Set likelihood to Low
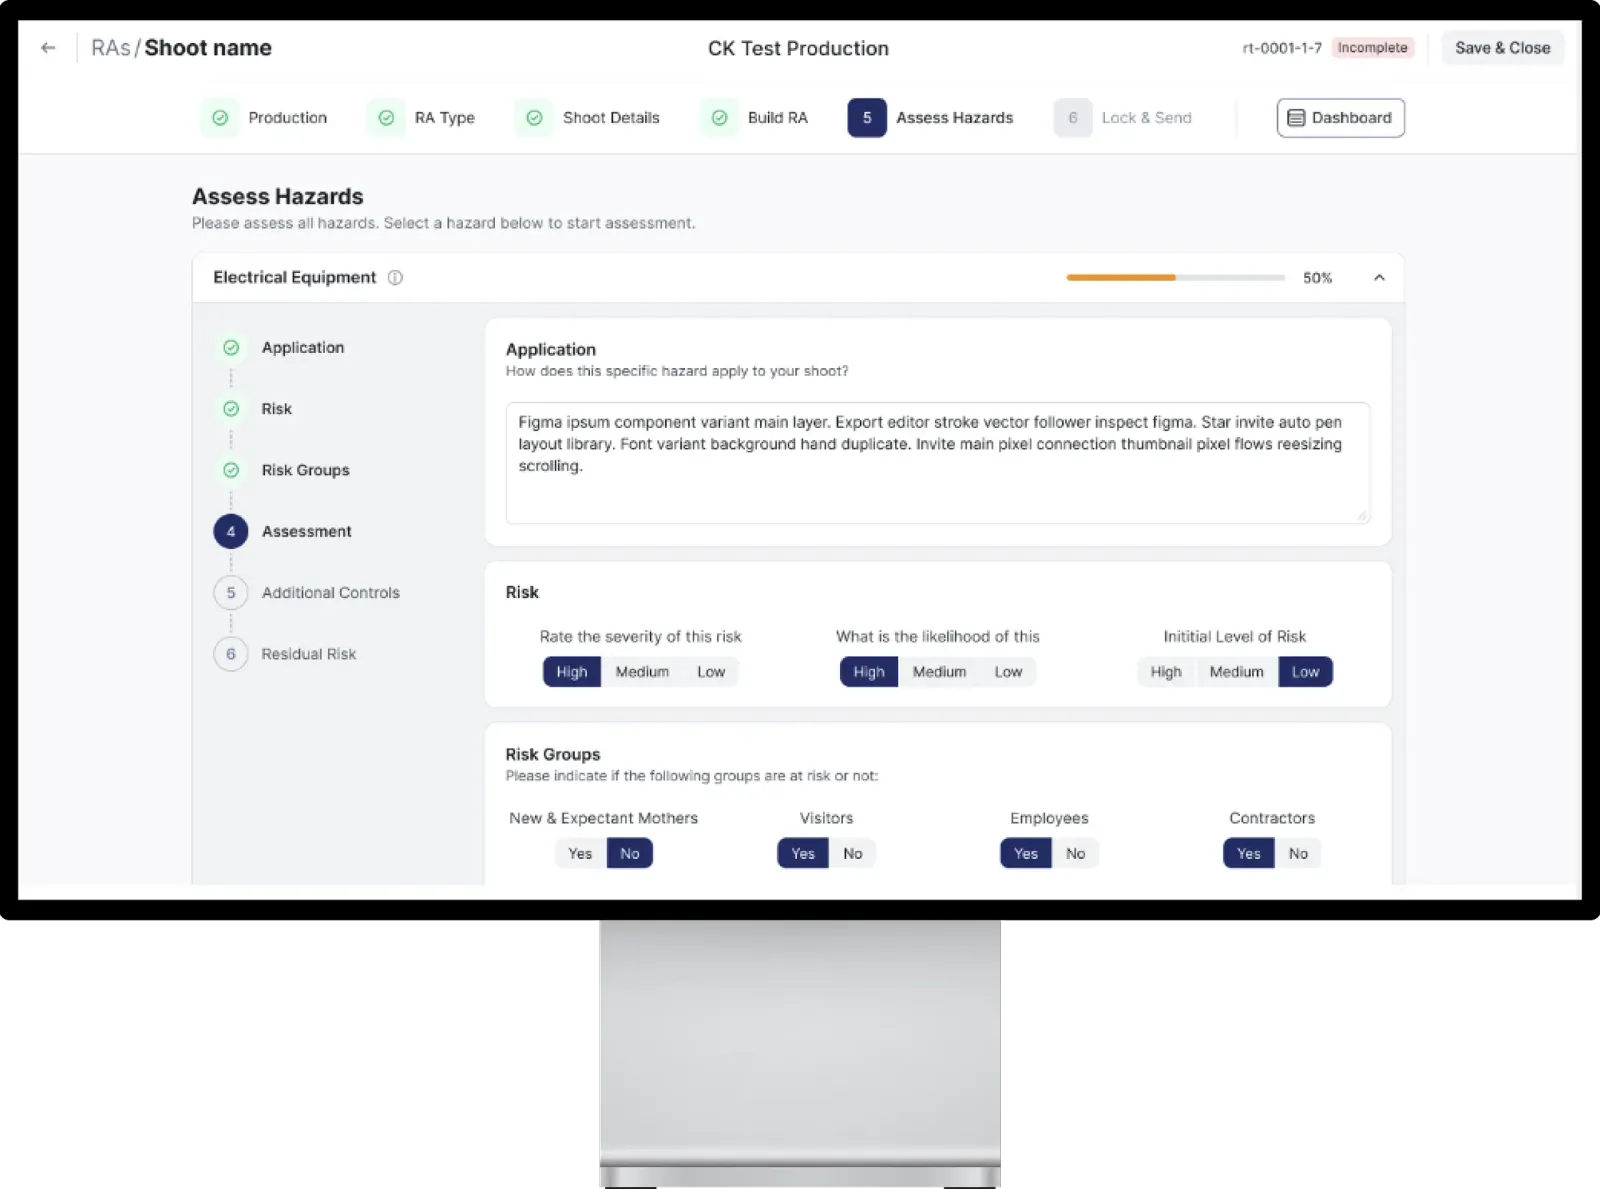Image resolution: width=1600 pixels, height=1189 pixels. [1008, 672]
